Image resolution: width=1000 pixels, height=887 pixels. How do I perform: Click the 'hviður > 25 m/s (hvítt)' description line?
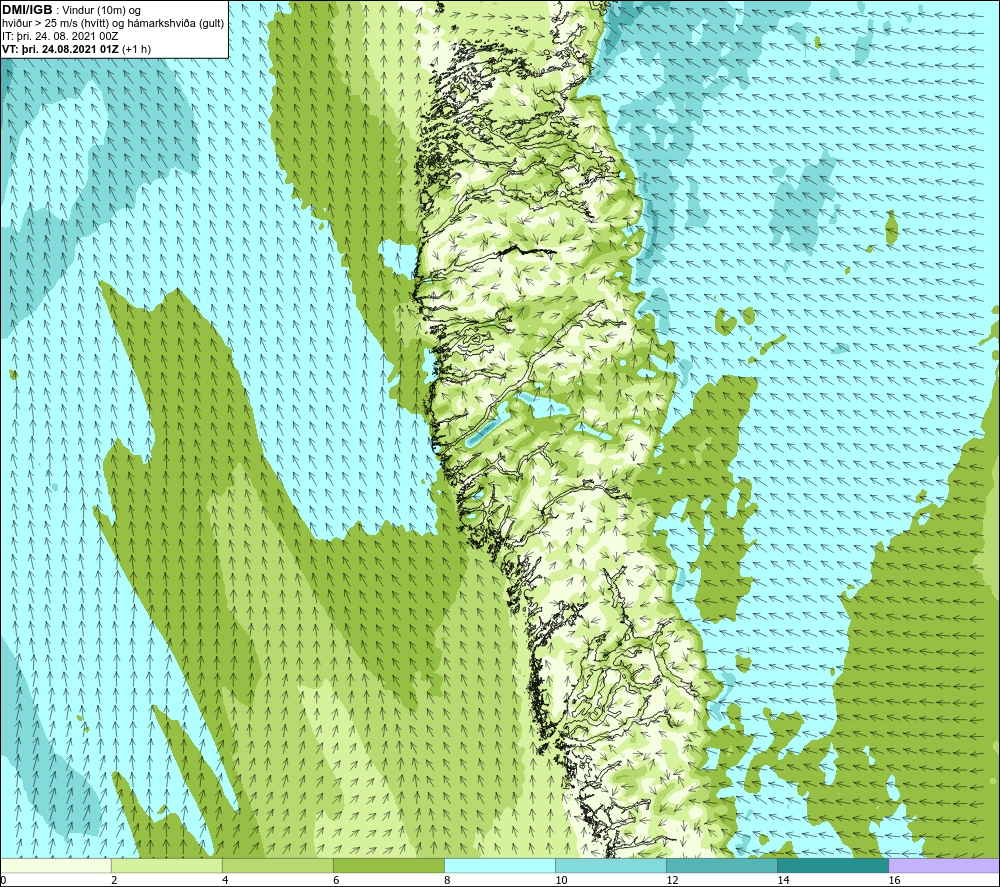tap(113, 23)
